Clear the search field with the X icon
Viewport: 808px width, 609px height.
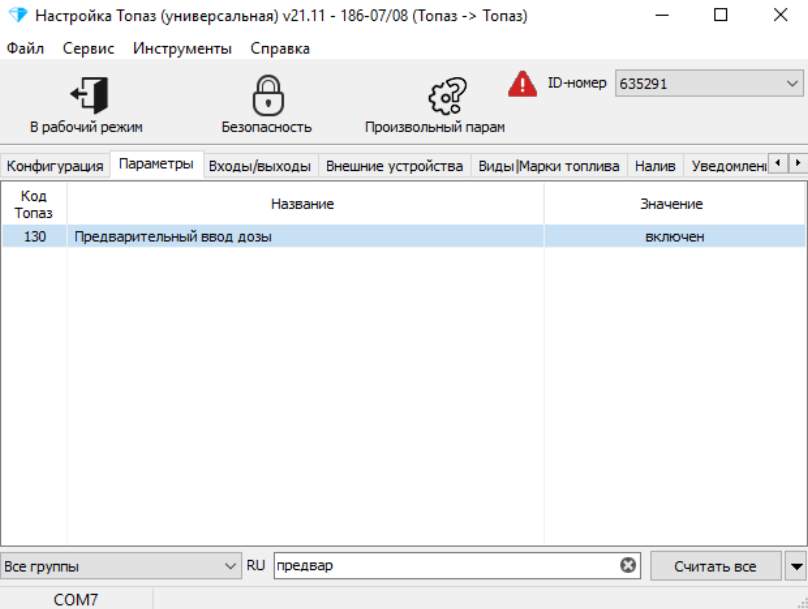pos(628,566)
